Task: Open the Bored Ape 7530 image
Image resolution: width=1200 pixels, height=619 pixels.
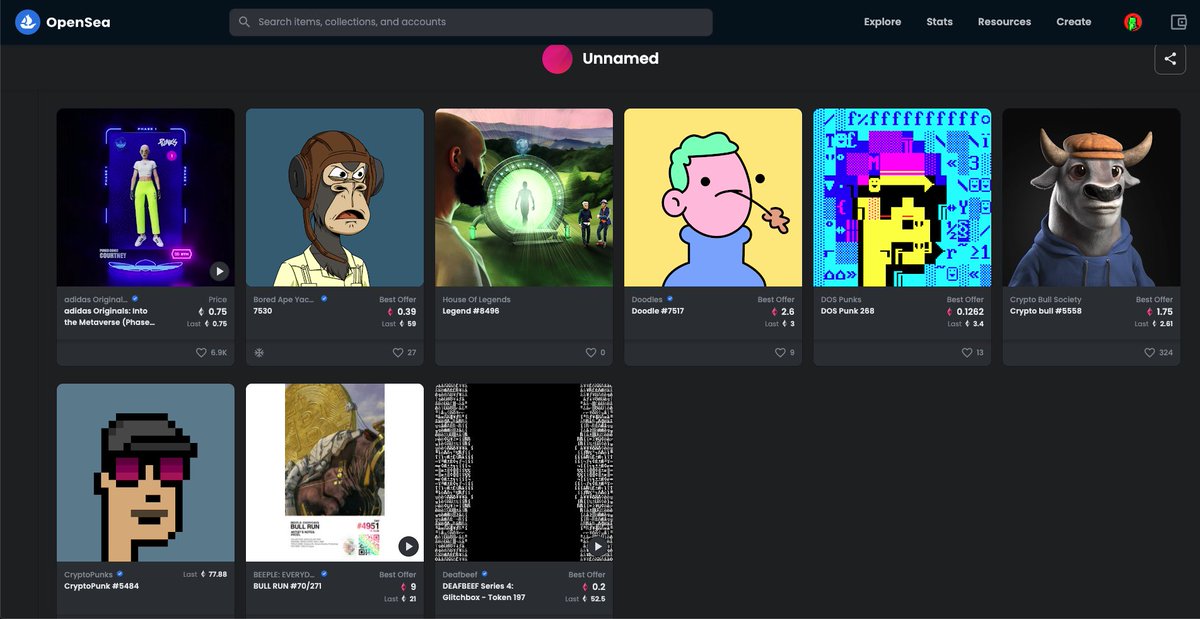Action: pos(335,198)
